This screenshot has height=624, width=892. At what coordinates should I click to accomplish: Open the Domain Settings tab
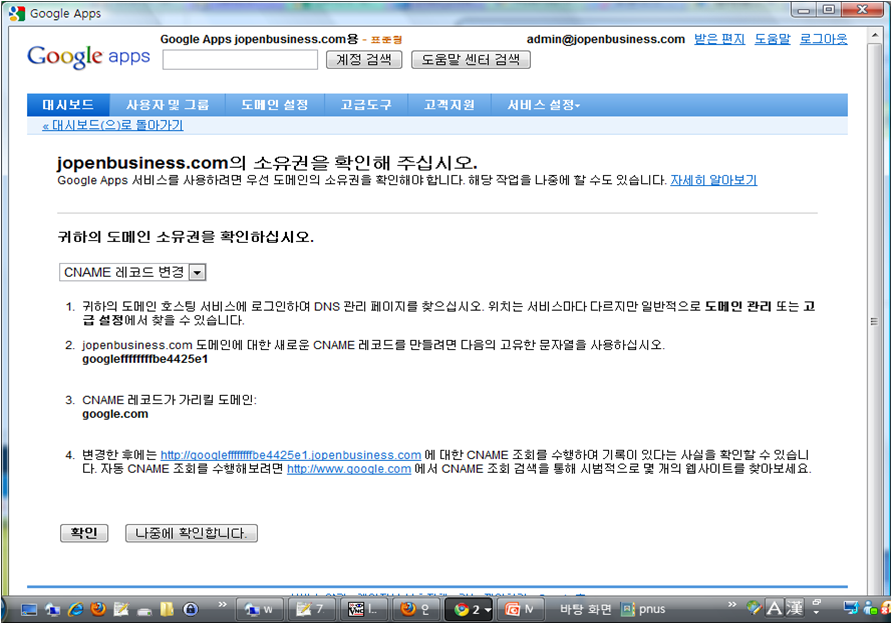pos(275,105)
